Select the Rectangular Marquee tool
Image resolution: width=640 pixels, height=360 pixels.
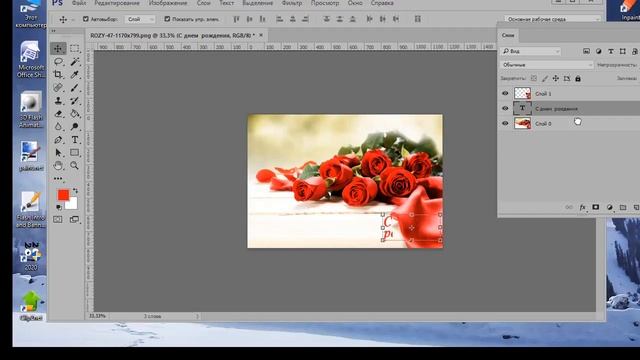click(x=74, y=48)
